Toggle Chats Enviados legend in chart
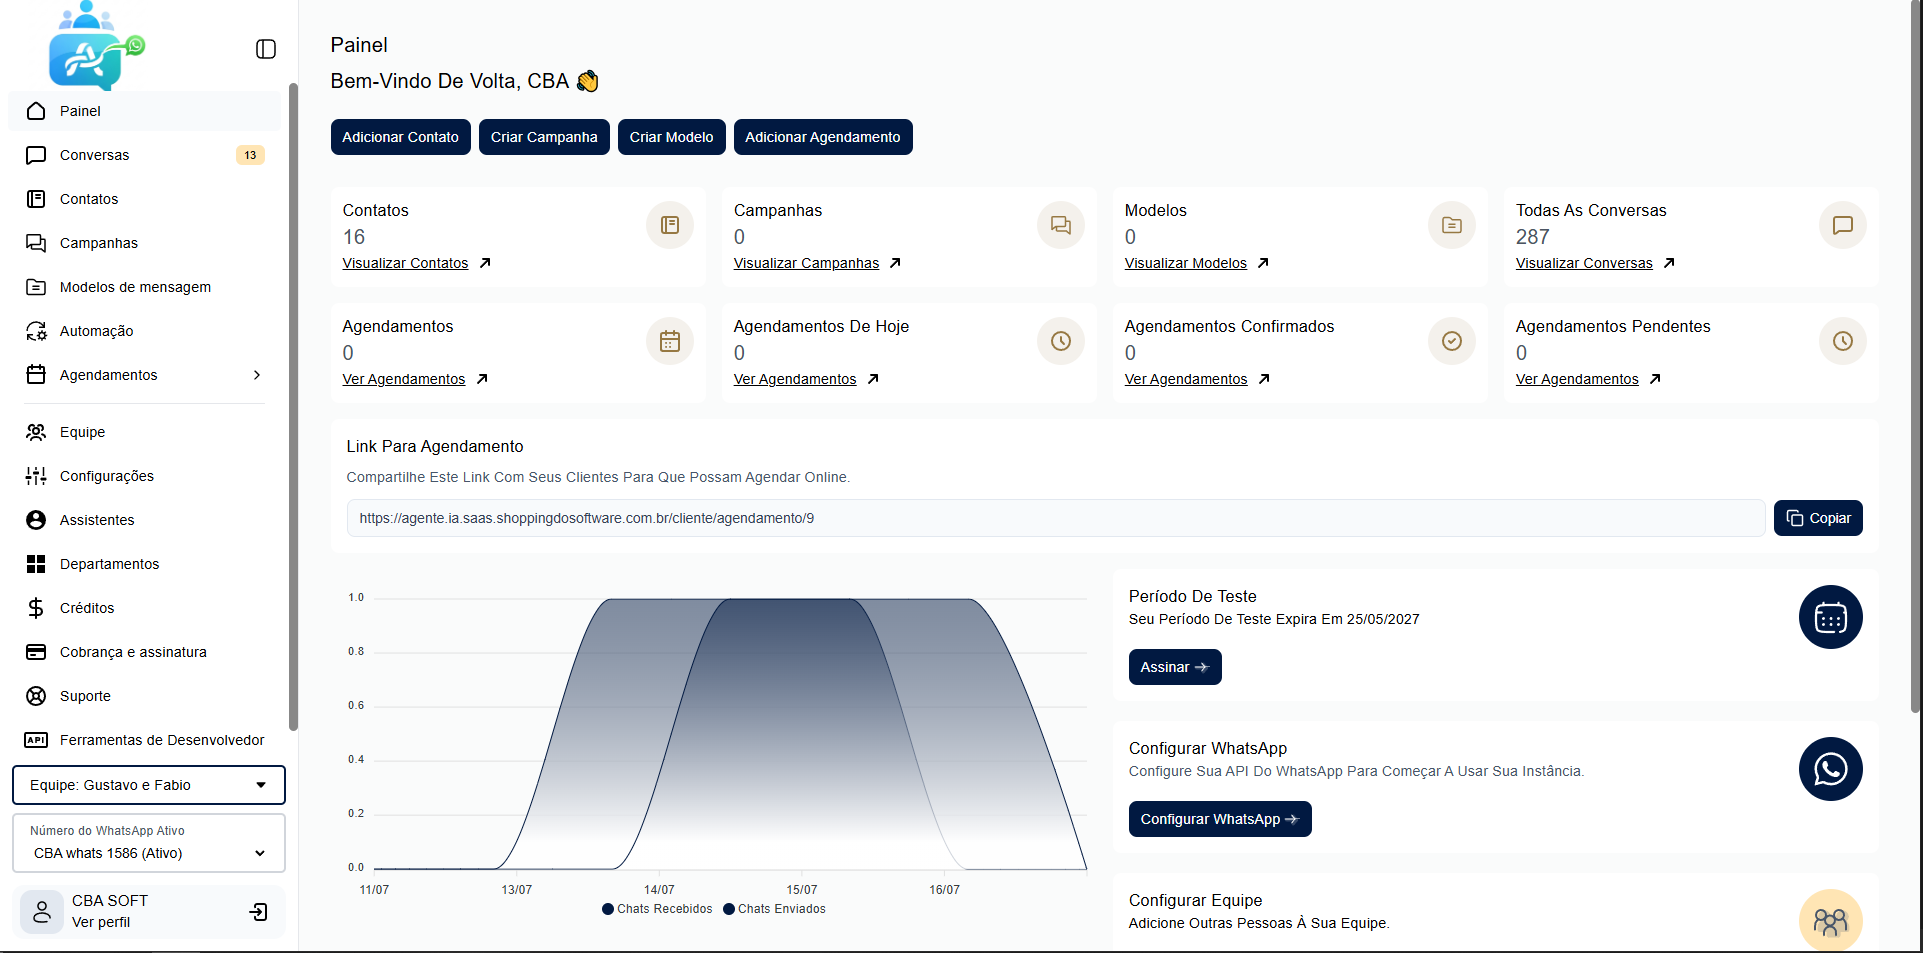This screenshot has height=953, width=1923. (x=774, y=909)
